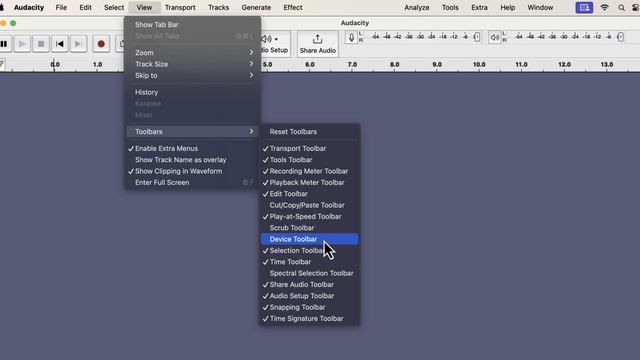The image size is (640, 360).
Task: Toggle the Selection Toolbar
Action: click(309, 251)
